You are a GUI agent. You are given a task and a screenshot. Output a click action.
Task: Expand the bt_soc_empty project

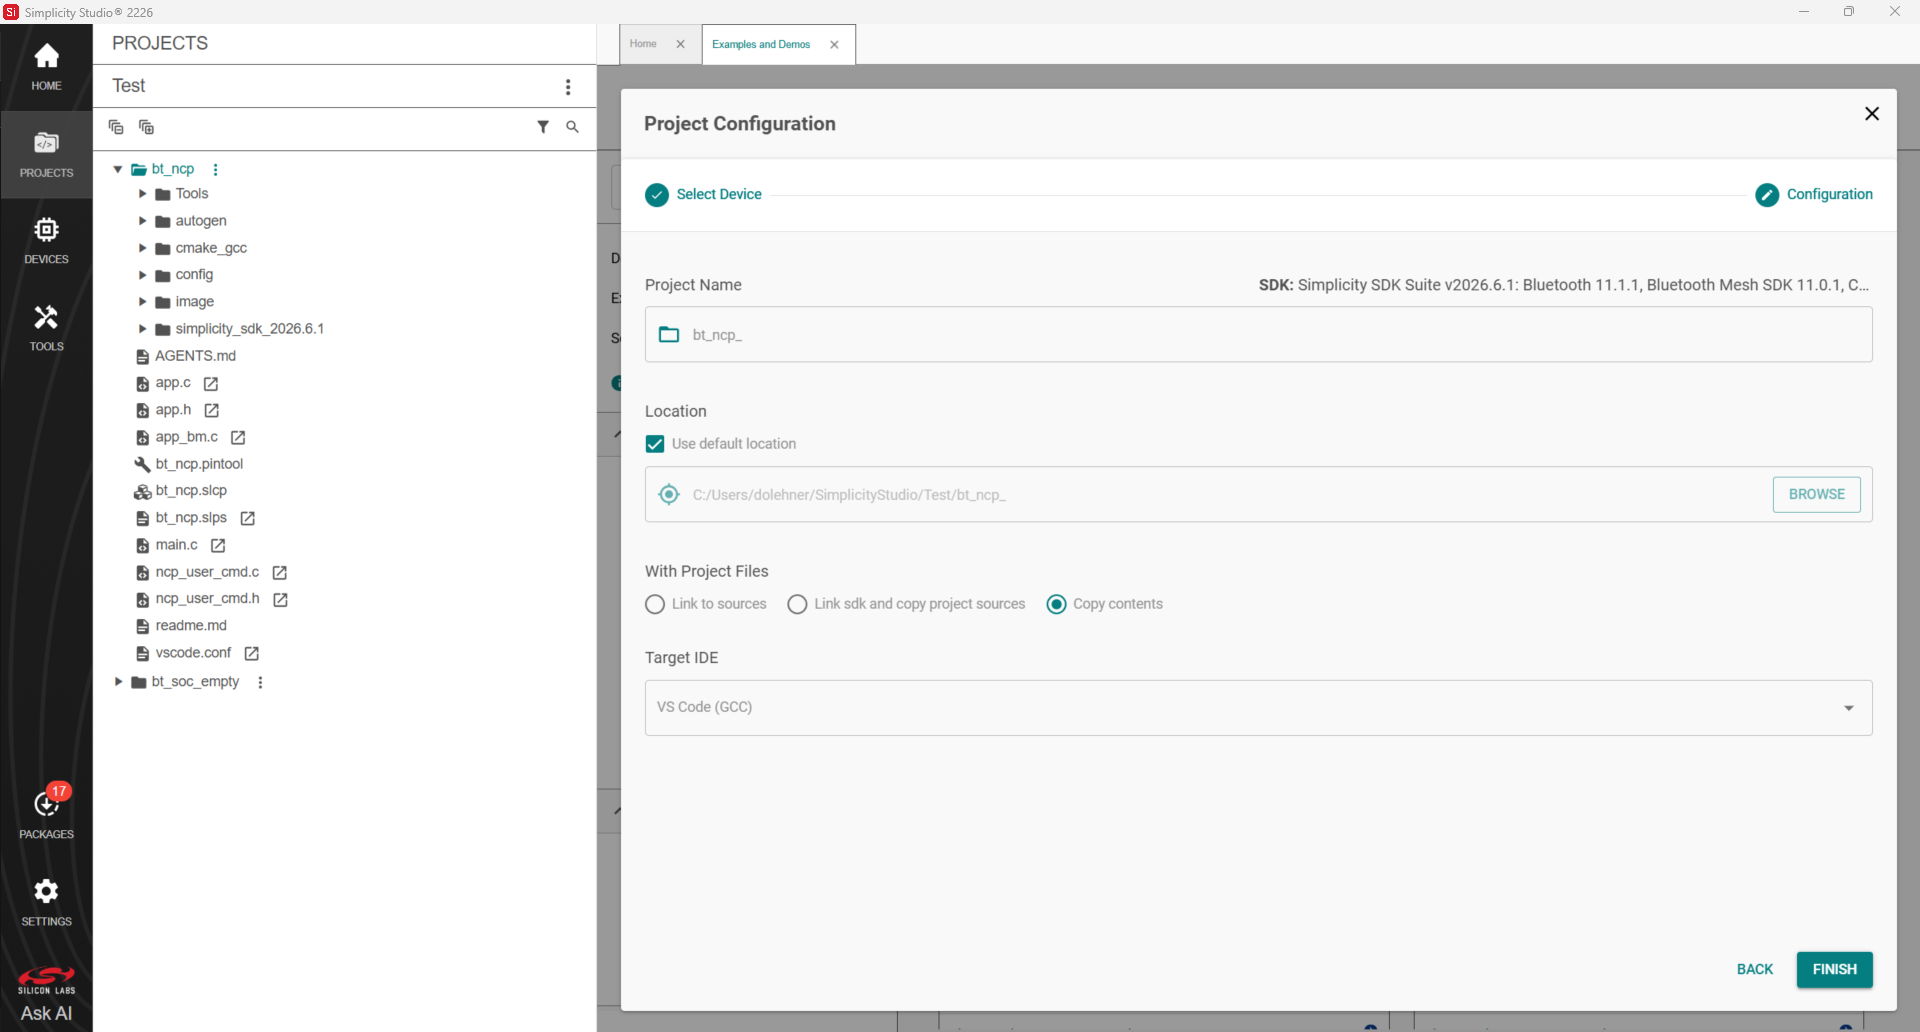[x=118, y=682]
